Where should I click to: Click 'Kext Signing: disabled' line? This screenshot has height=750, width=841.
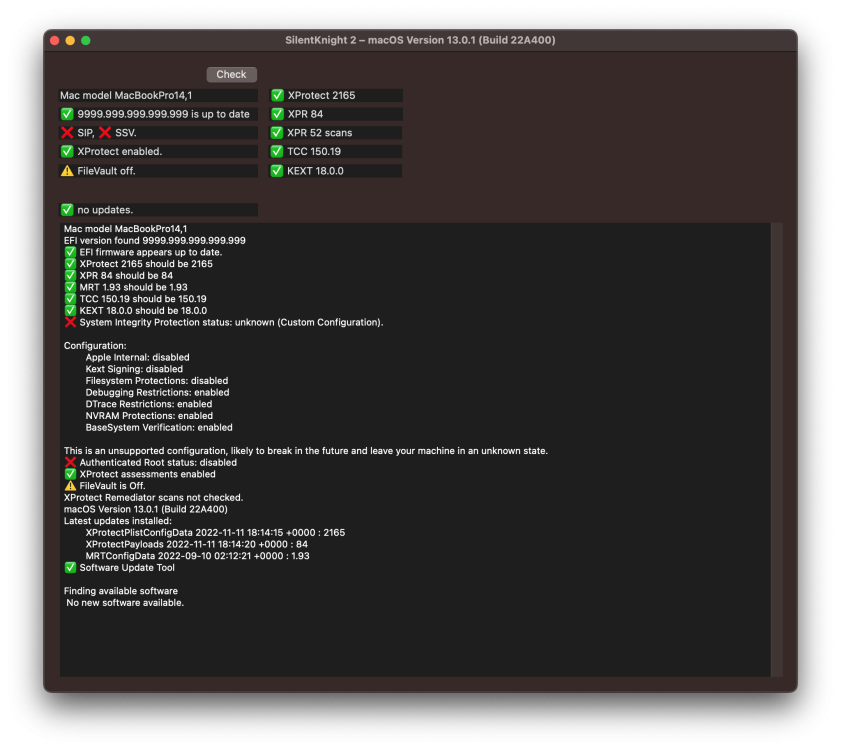[134, 369]
